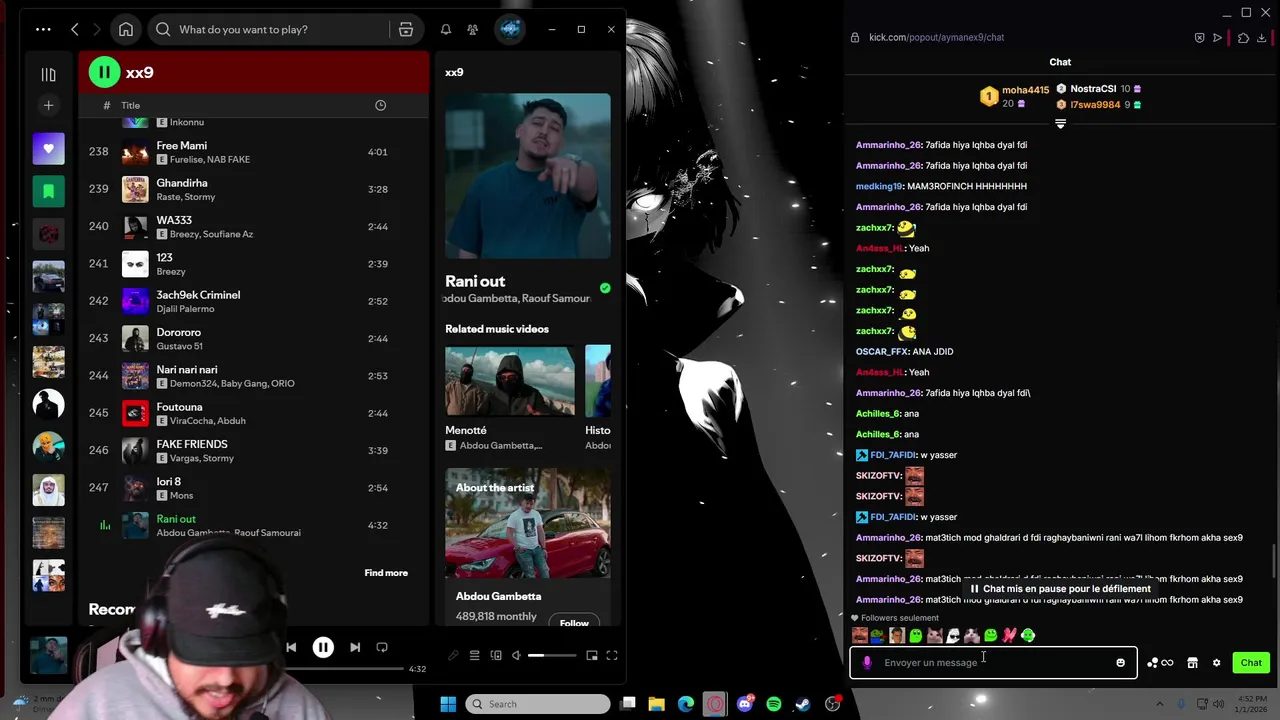The height and width of the screenshot is (720, 1280).
Task: Select track 3ach9ek Criminel
Action: click(254, 301)
